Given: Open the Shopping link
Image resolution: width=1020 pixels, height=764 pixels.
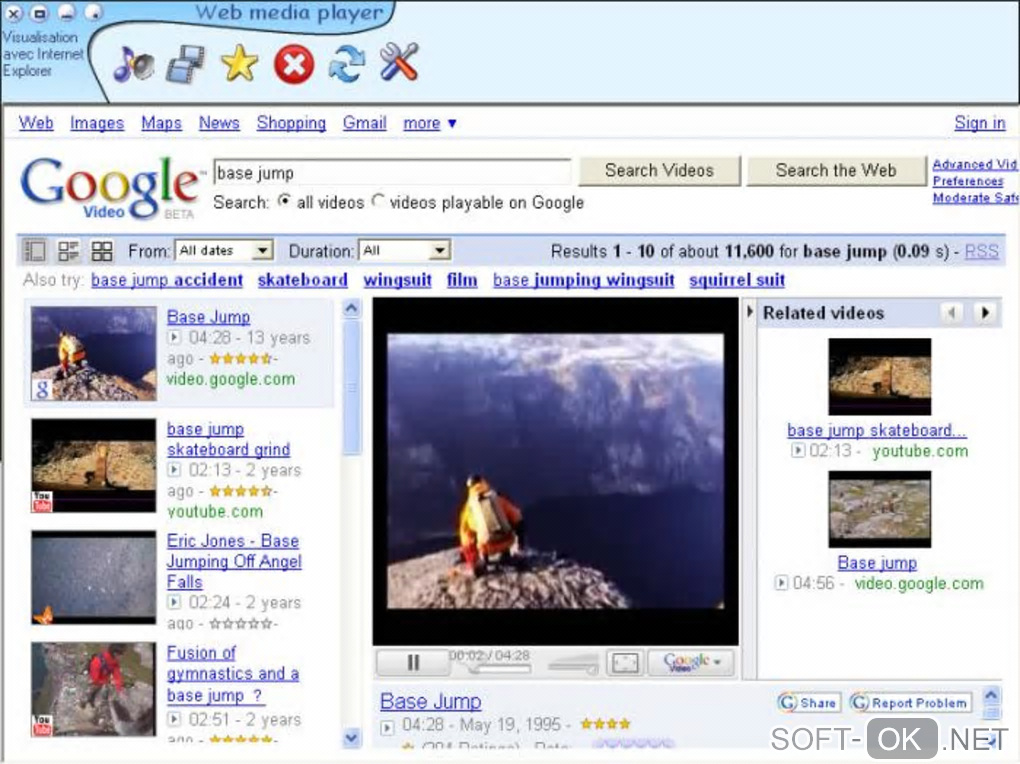Looking at the screenshot, I should pyautogui.click(x=291, y=122).
